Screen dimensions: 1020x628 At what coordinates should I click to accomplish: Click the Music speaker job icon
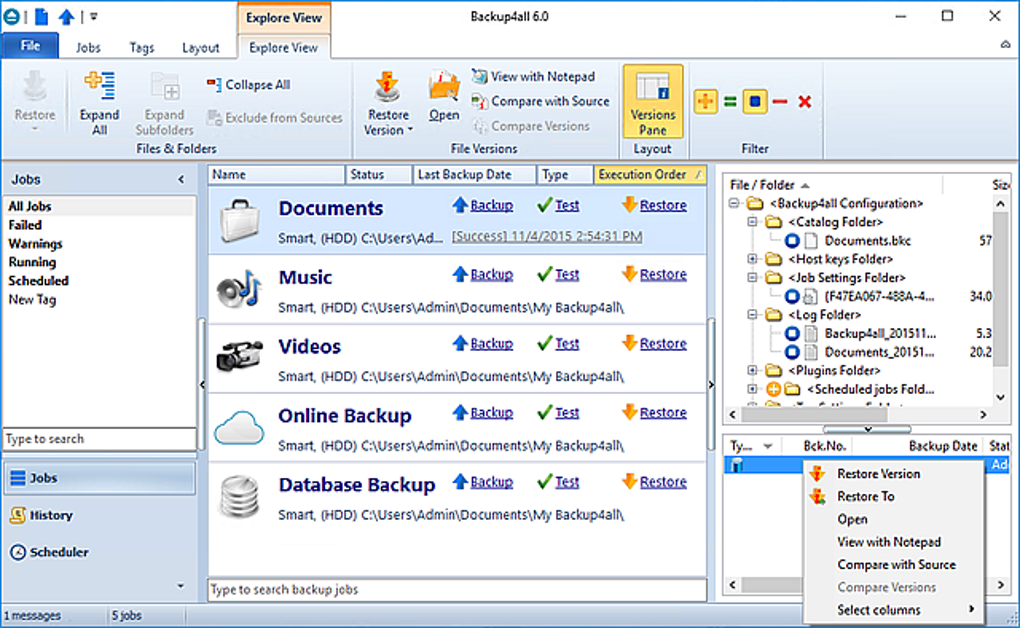[x=239, y=290]
